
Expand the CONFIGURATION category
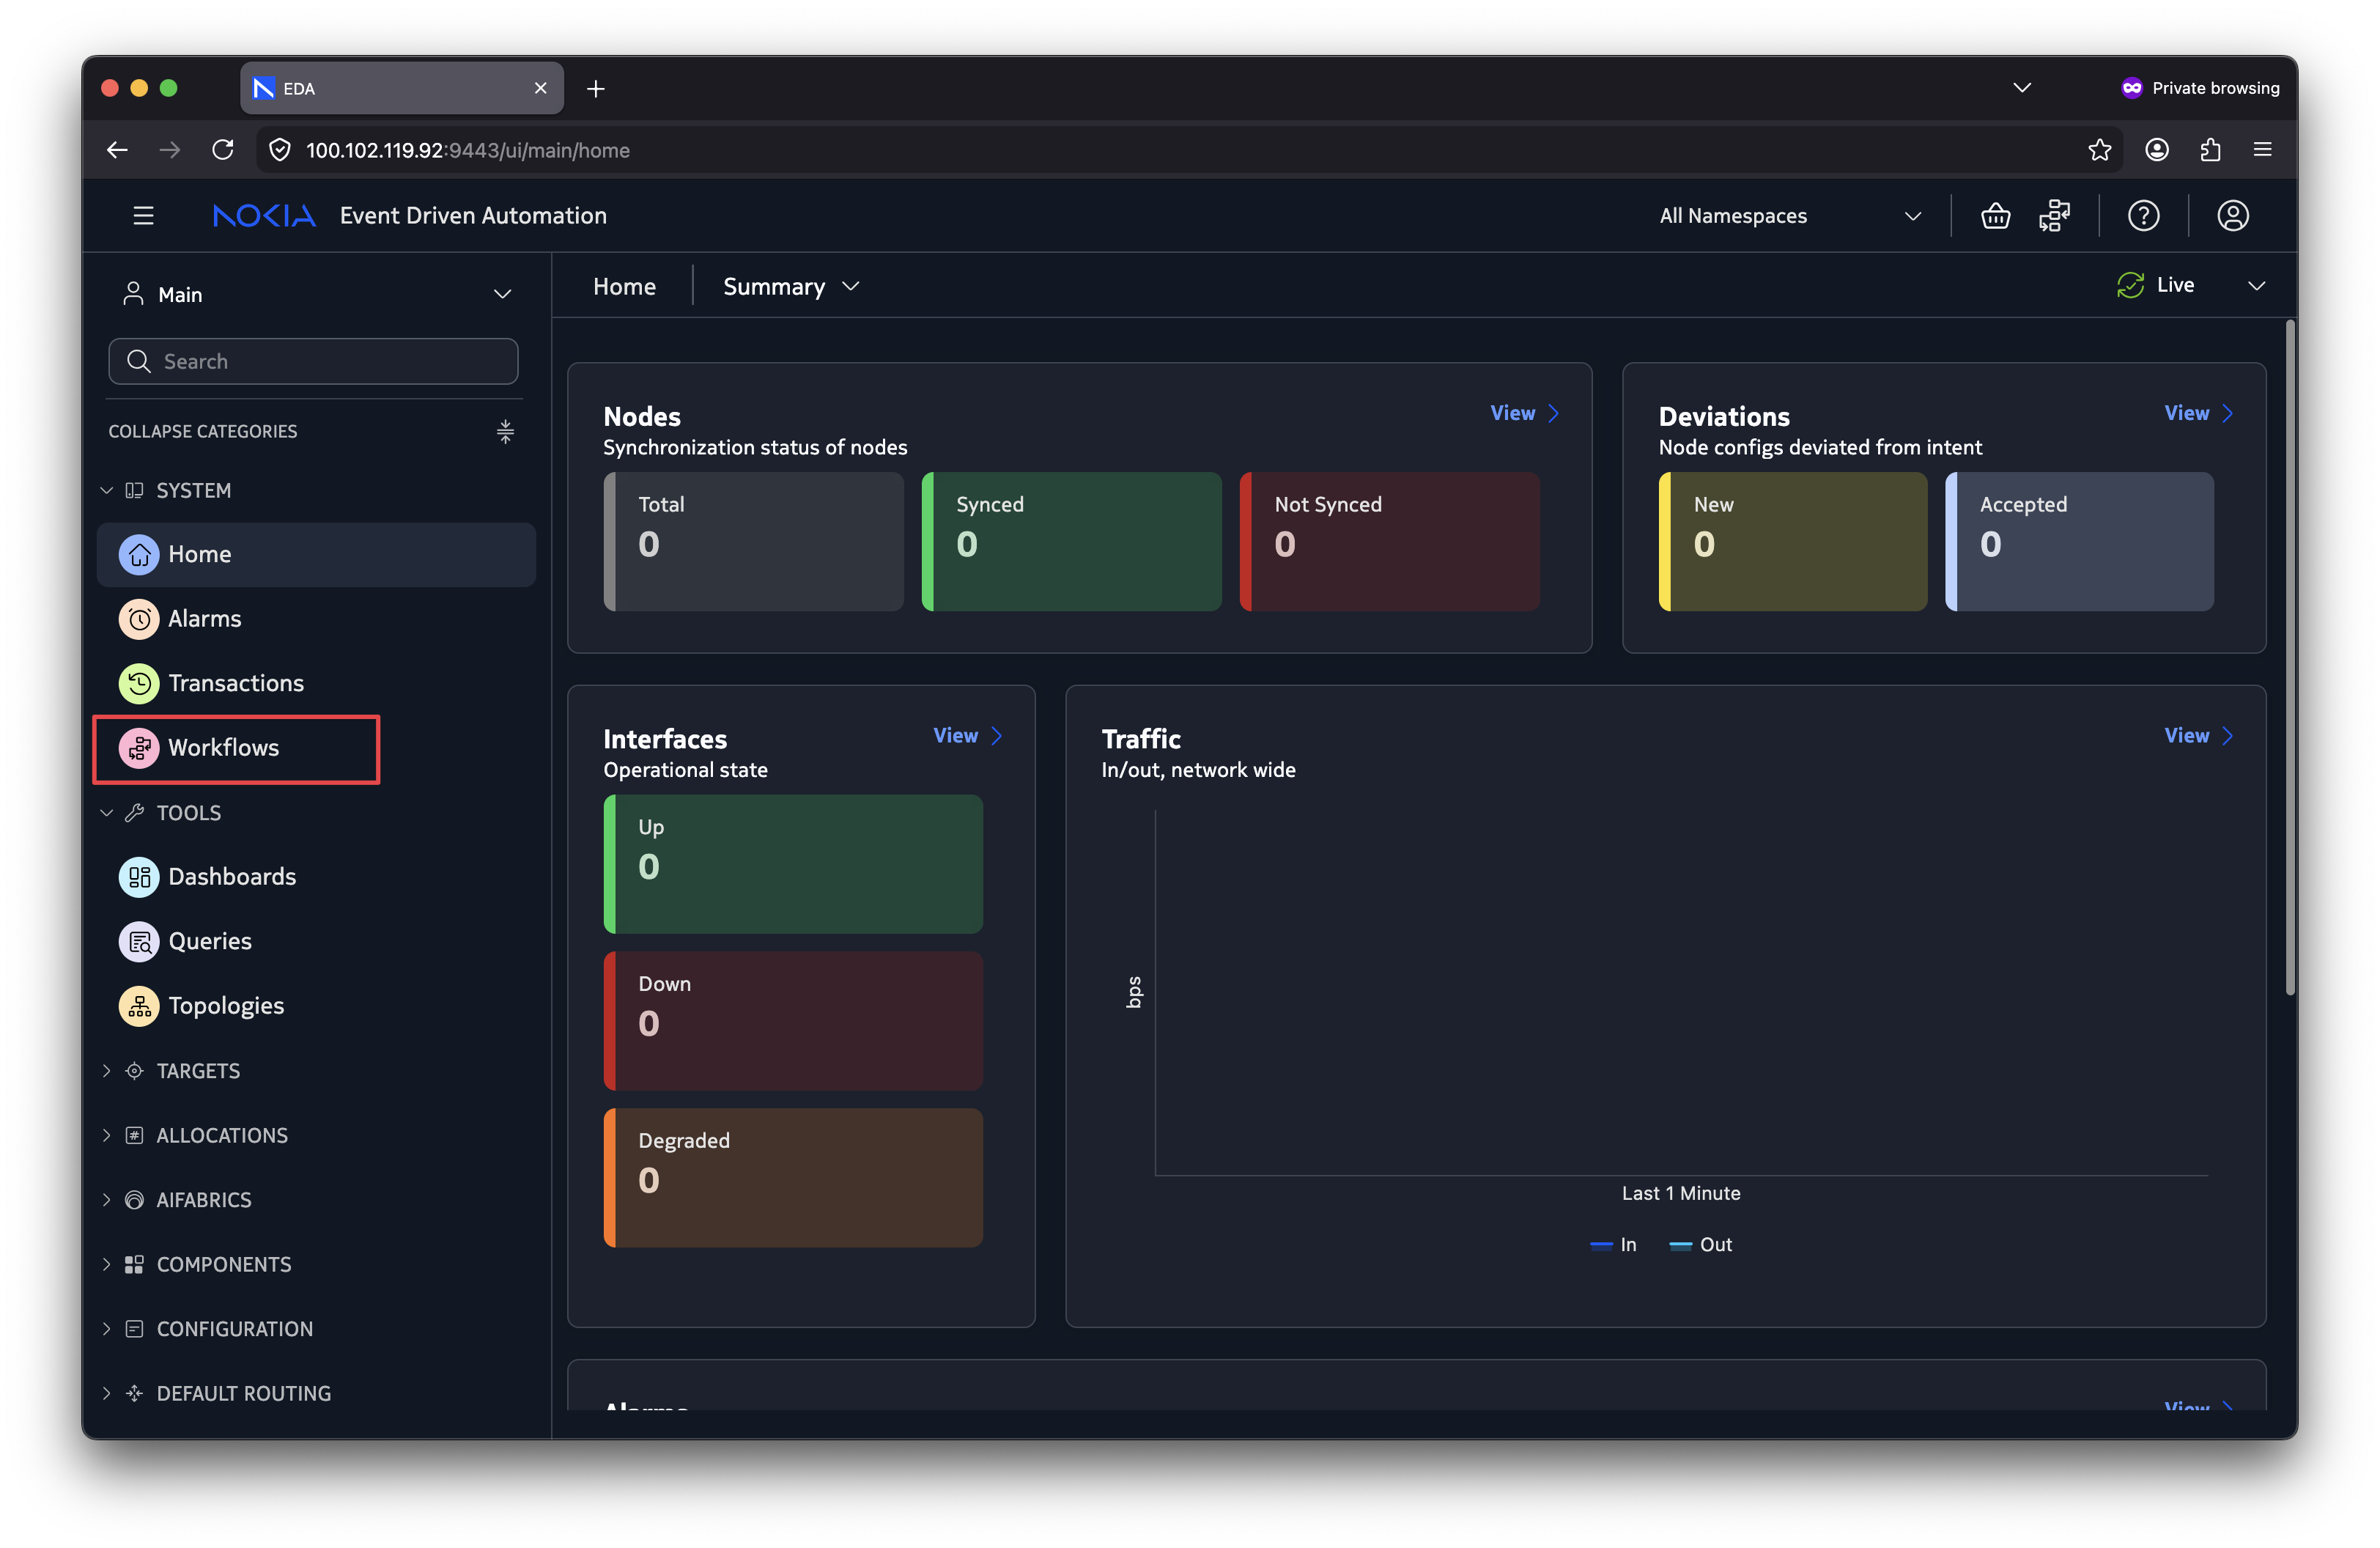[x=107, y=1329]
